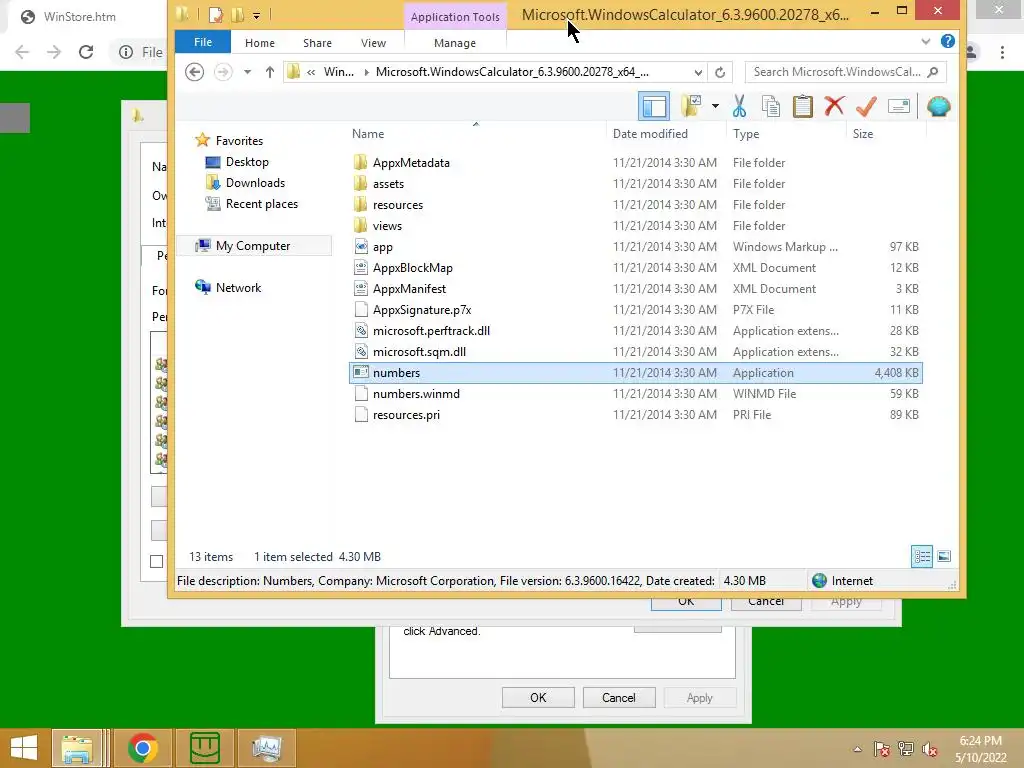Image resolution: width=1024 pixels, height=768 pixels.
Task: Delete the file with the red X icon
Action: point(834,106)
